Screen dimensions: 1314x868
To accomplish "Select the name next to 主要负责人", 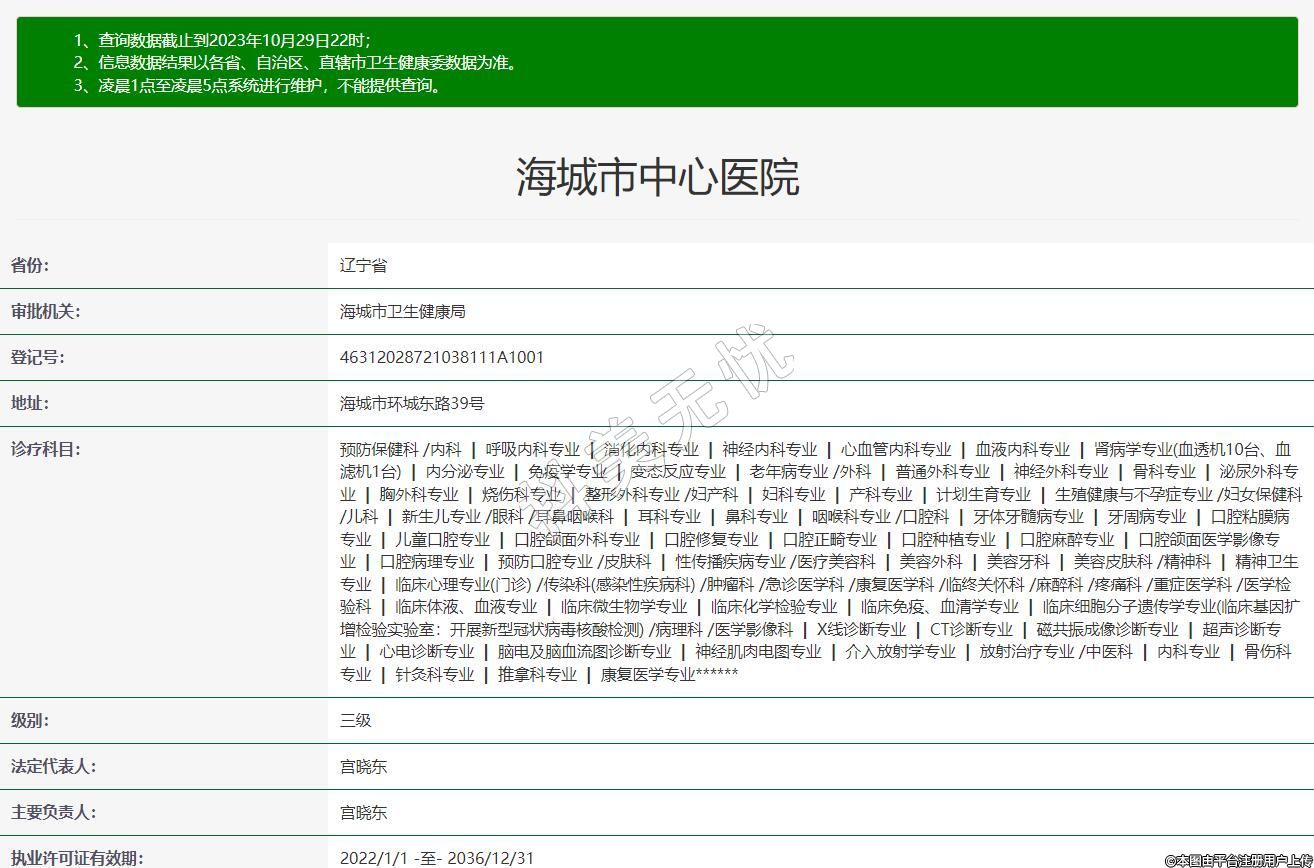I will (x=363, y=812).
